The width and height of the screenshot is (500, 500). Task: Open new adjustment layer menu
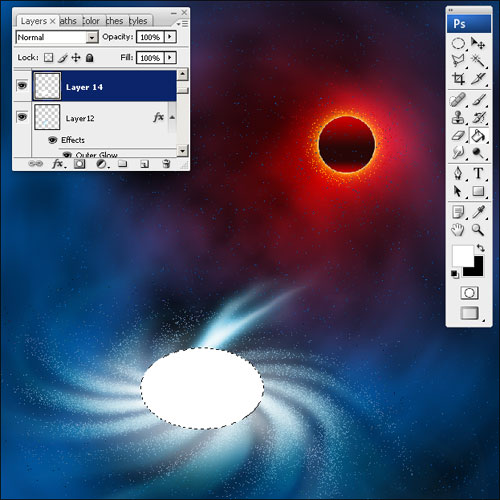102,164
